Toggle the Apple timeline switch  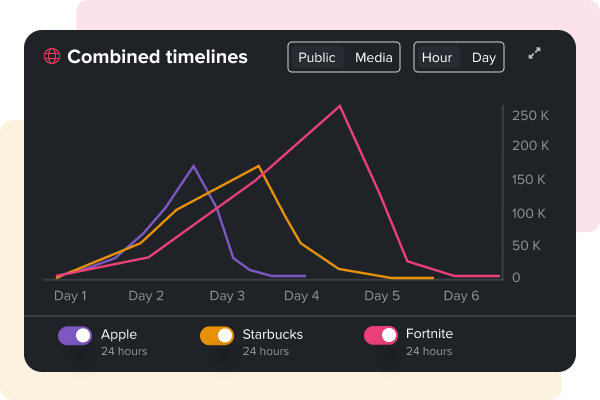(75, 336)
